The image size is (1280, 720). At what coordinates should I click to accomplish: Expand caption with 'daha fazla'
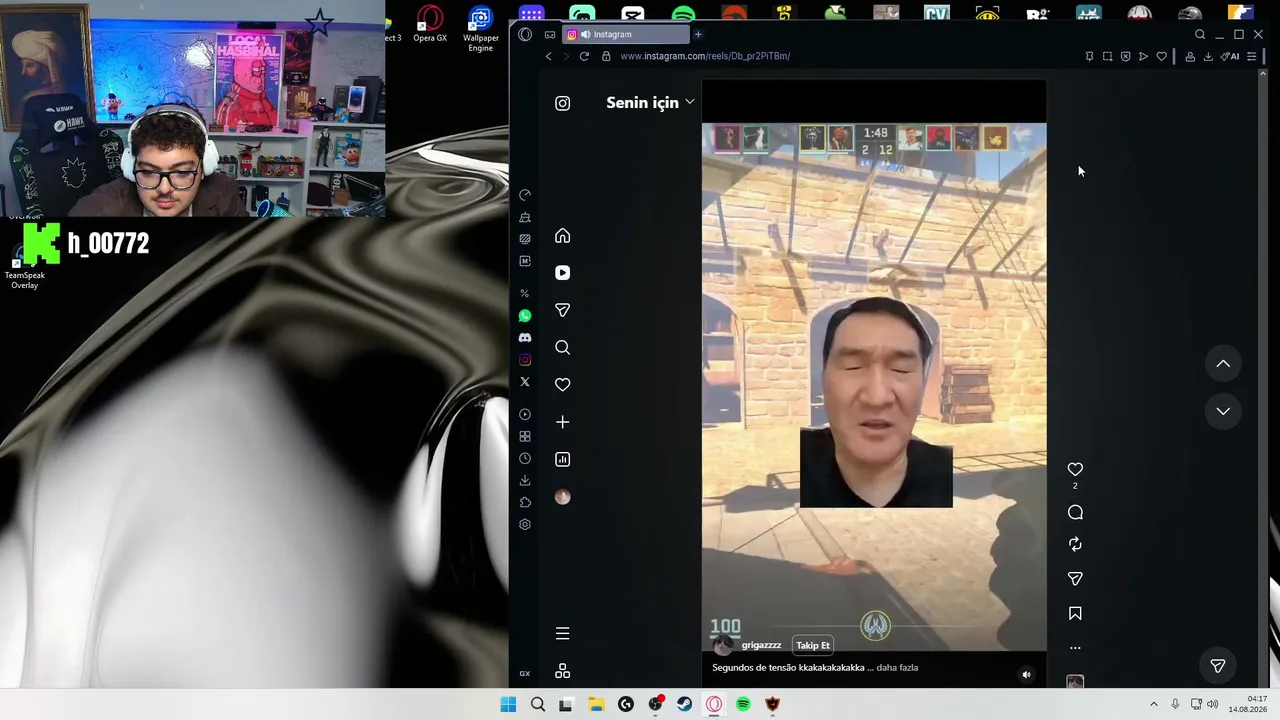pyautogui.click(x=897, y=668)
